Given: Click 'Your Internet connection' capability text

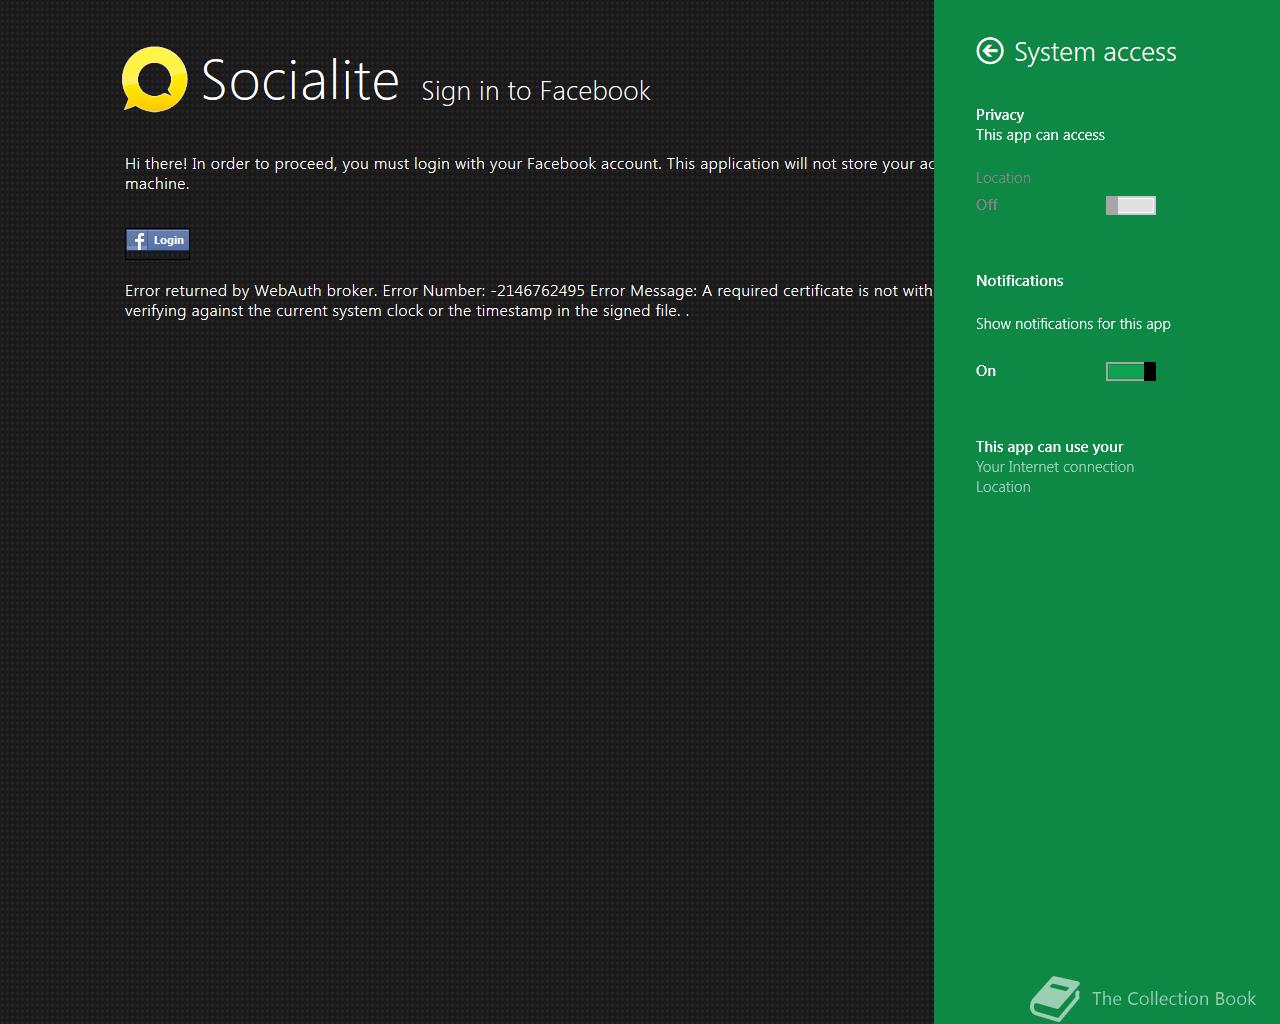Looking at the screenshot, I should [1055, 467].
